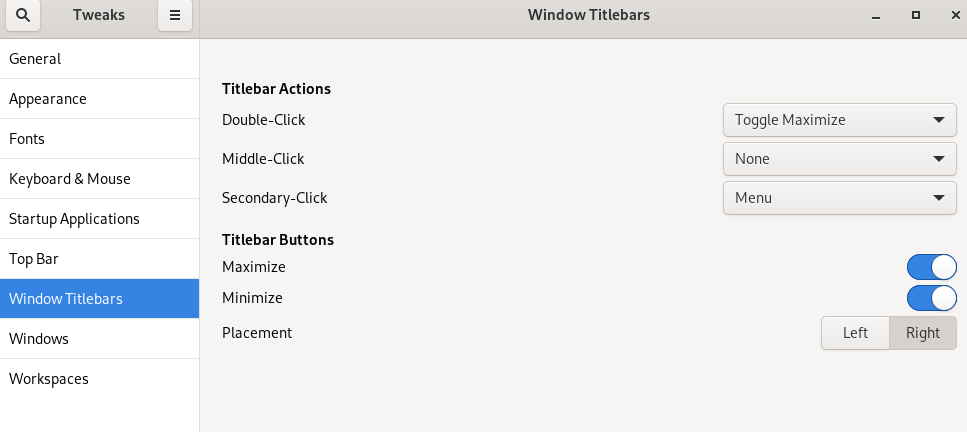Click the minimize window icon
This screenshot has width=967, height=432.
click(x=876, y=15)
